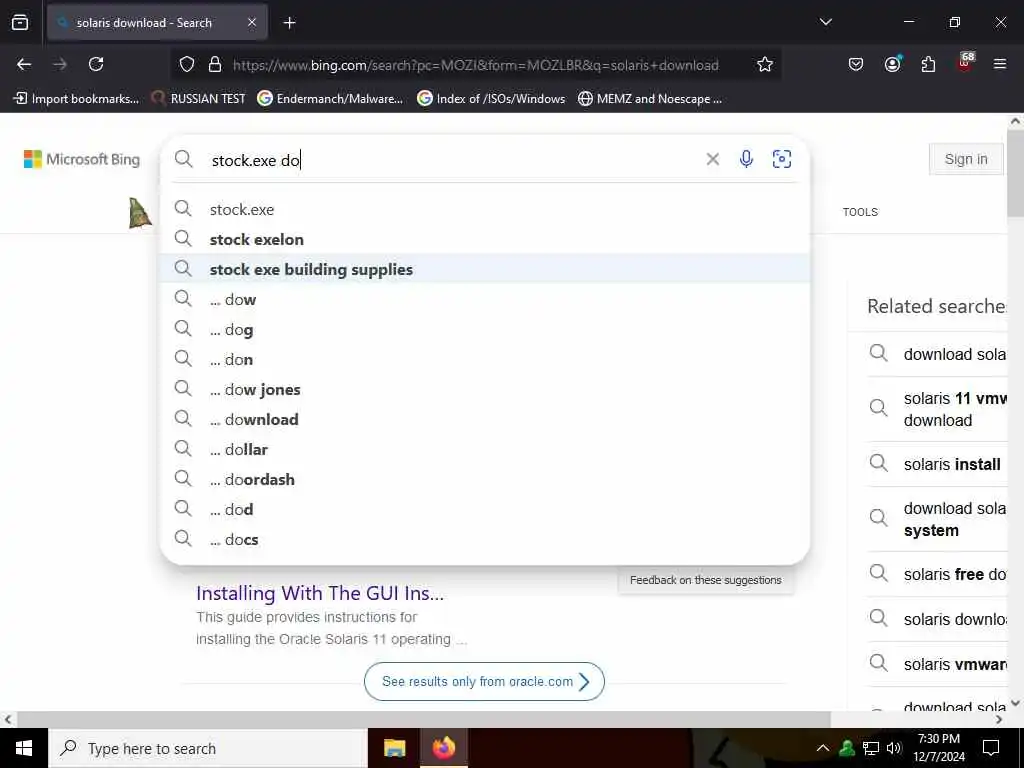Select the '... dow jones' suggestion

click(x=485, y=390)
